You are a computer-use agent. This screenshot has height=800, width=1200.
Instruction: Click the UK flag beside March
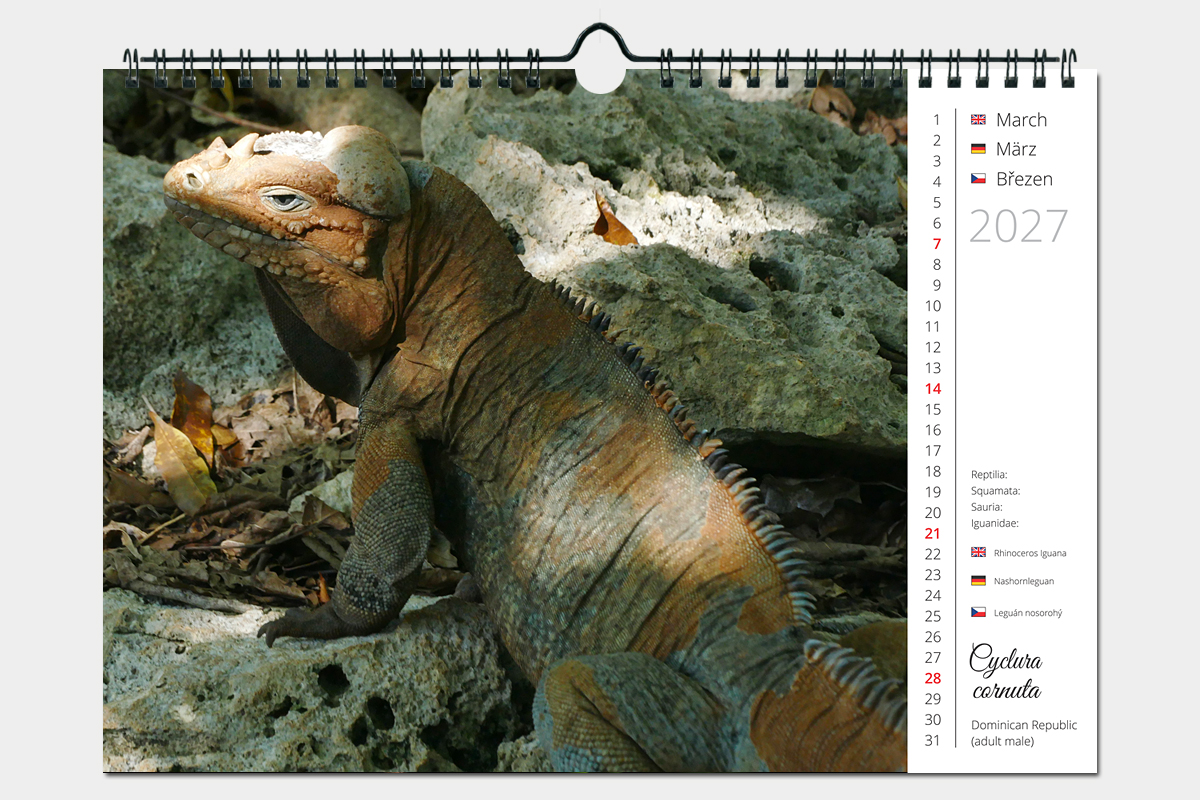pos(978,120)
